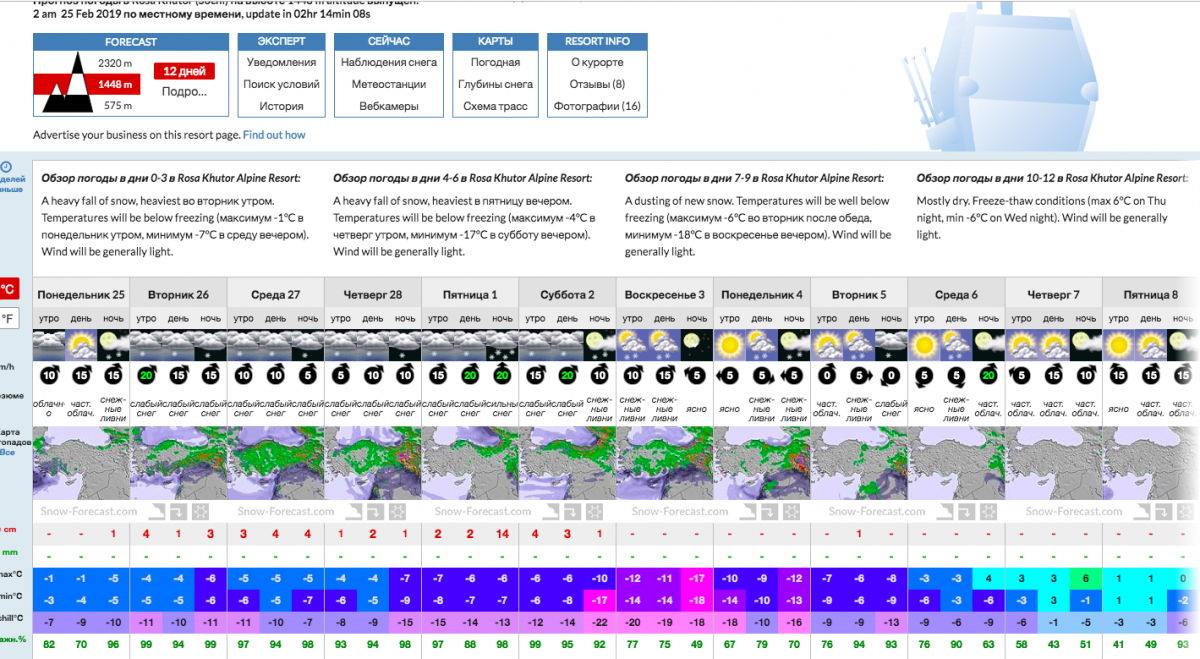Click the Monday 4 morning sunny icon
The width and height of the screenshot is (1200, 659).
(x=730, y=345)
